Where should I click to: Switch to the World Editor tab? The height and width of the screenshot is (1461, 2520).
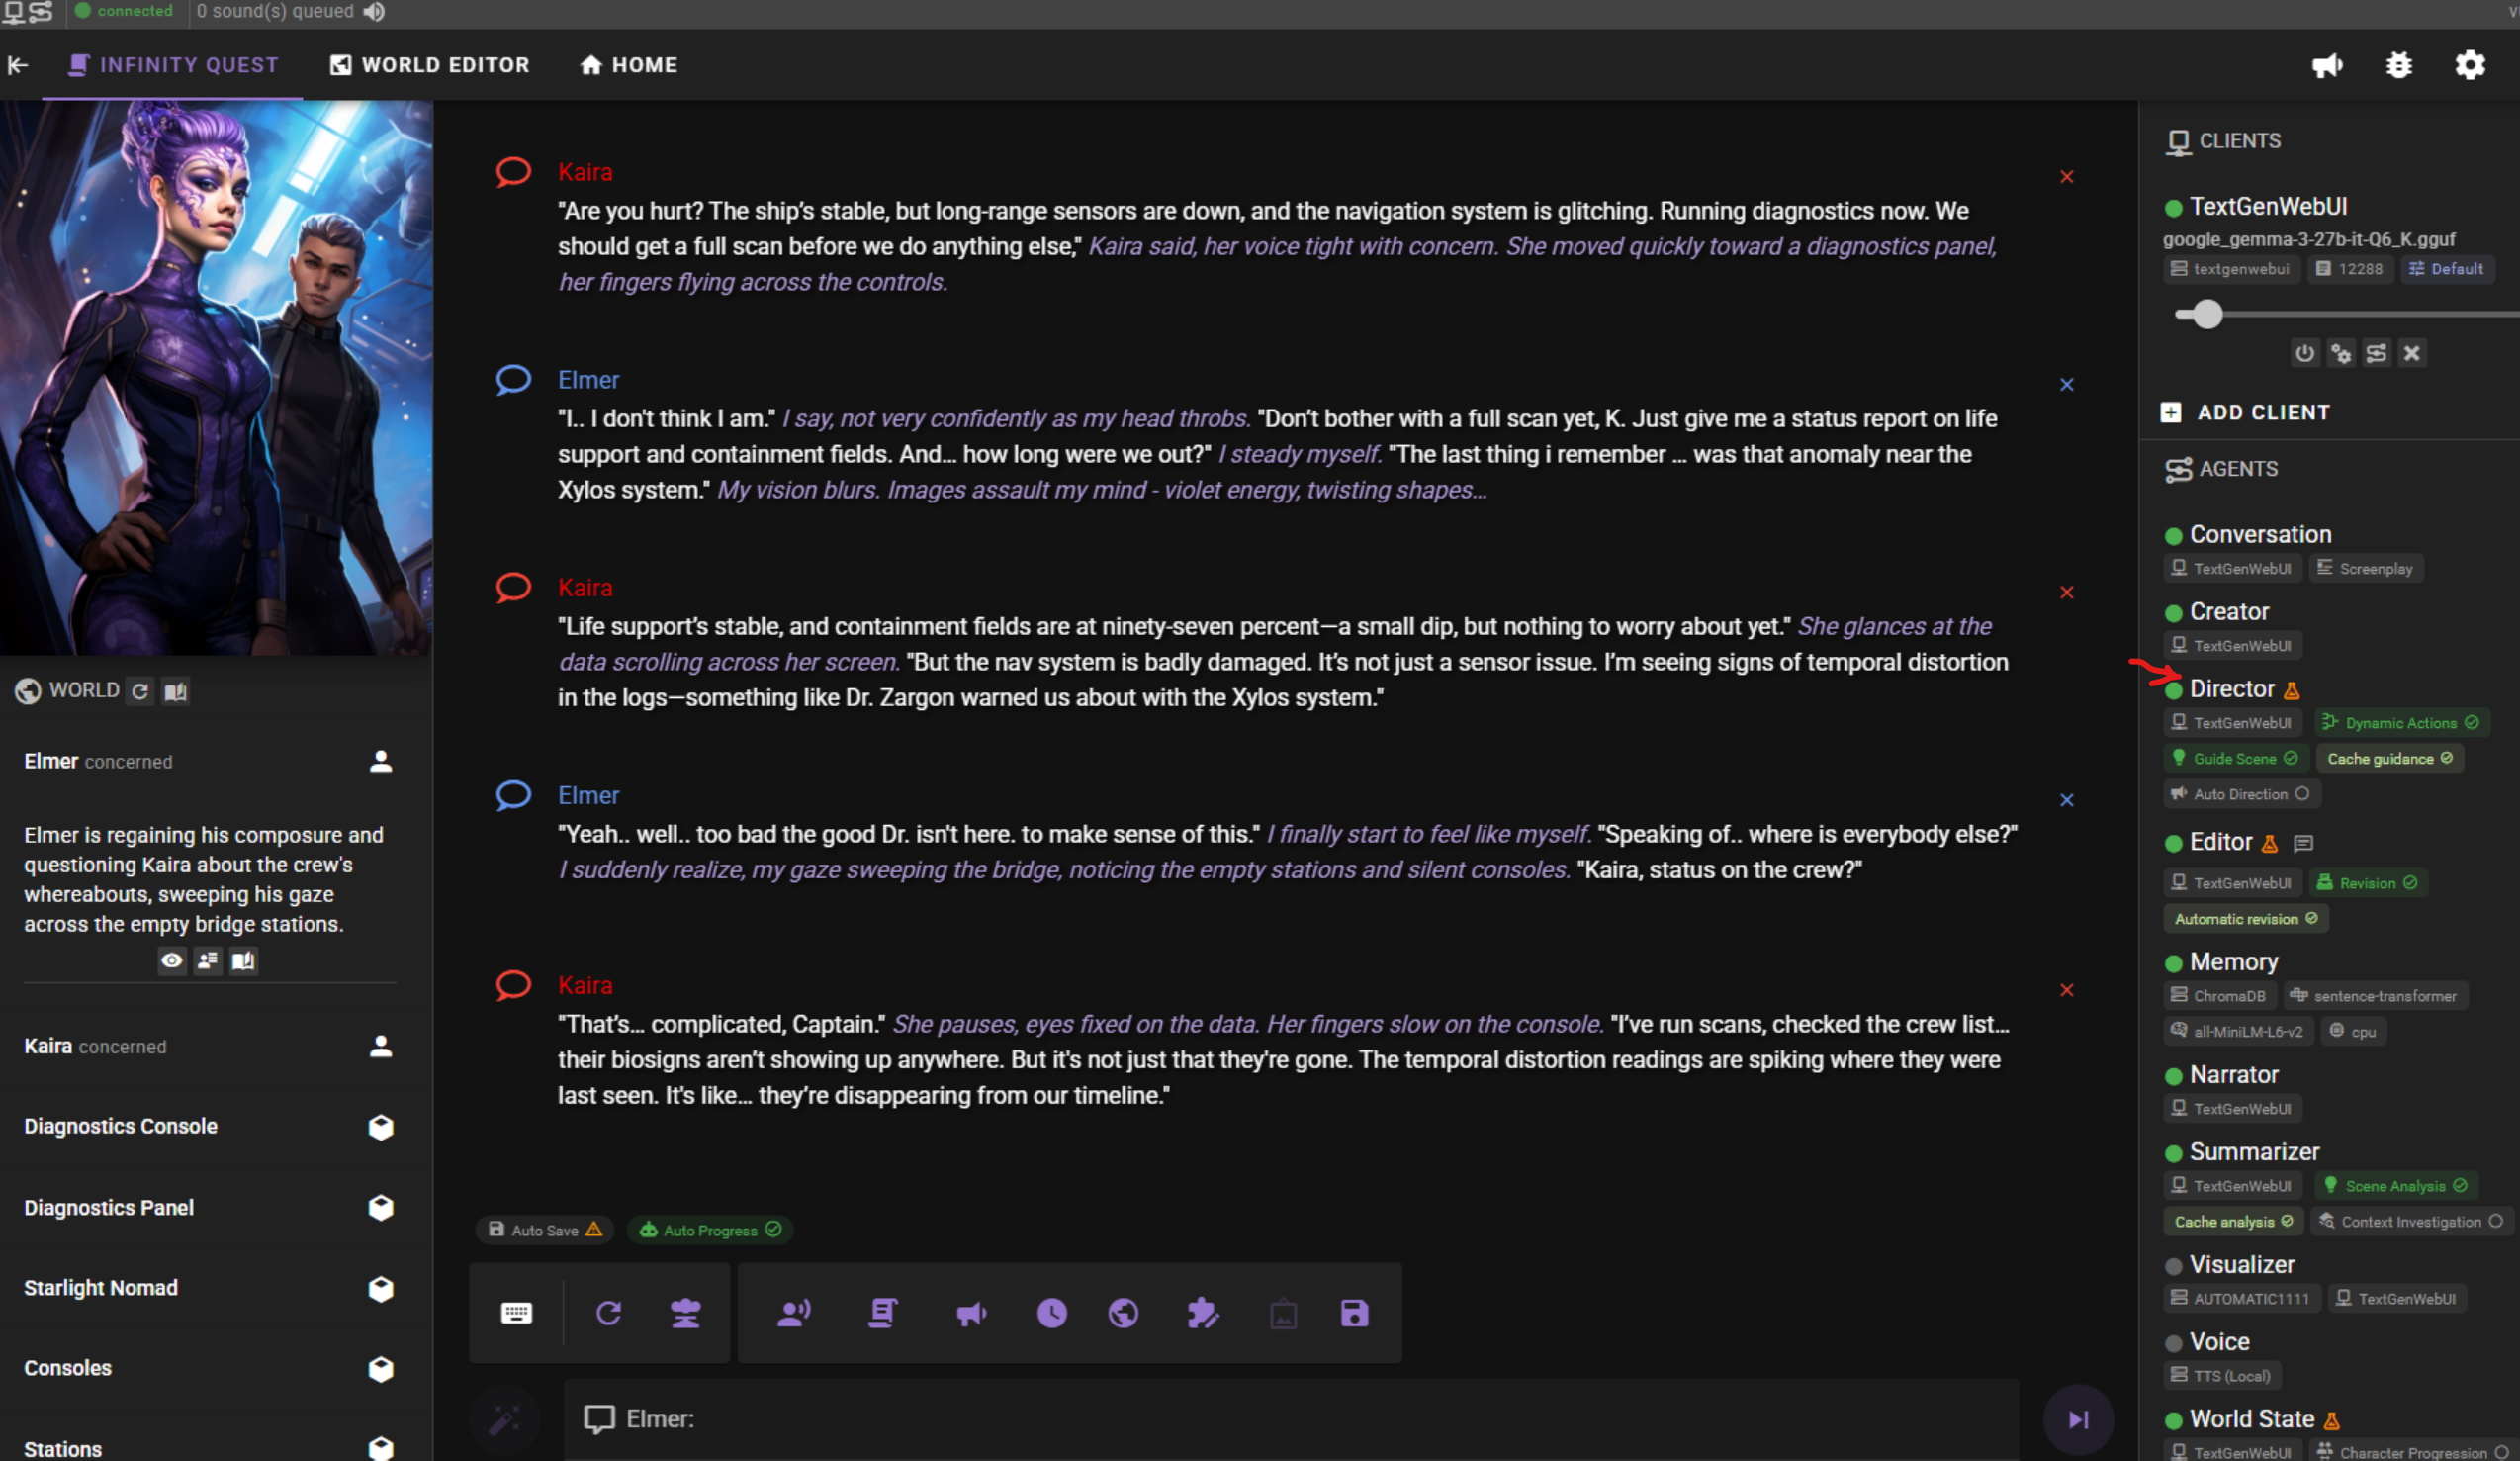tap(430, 65)
